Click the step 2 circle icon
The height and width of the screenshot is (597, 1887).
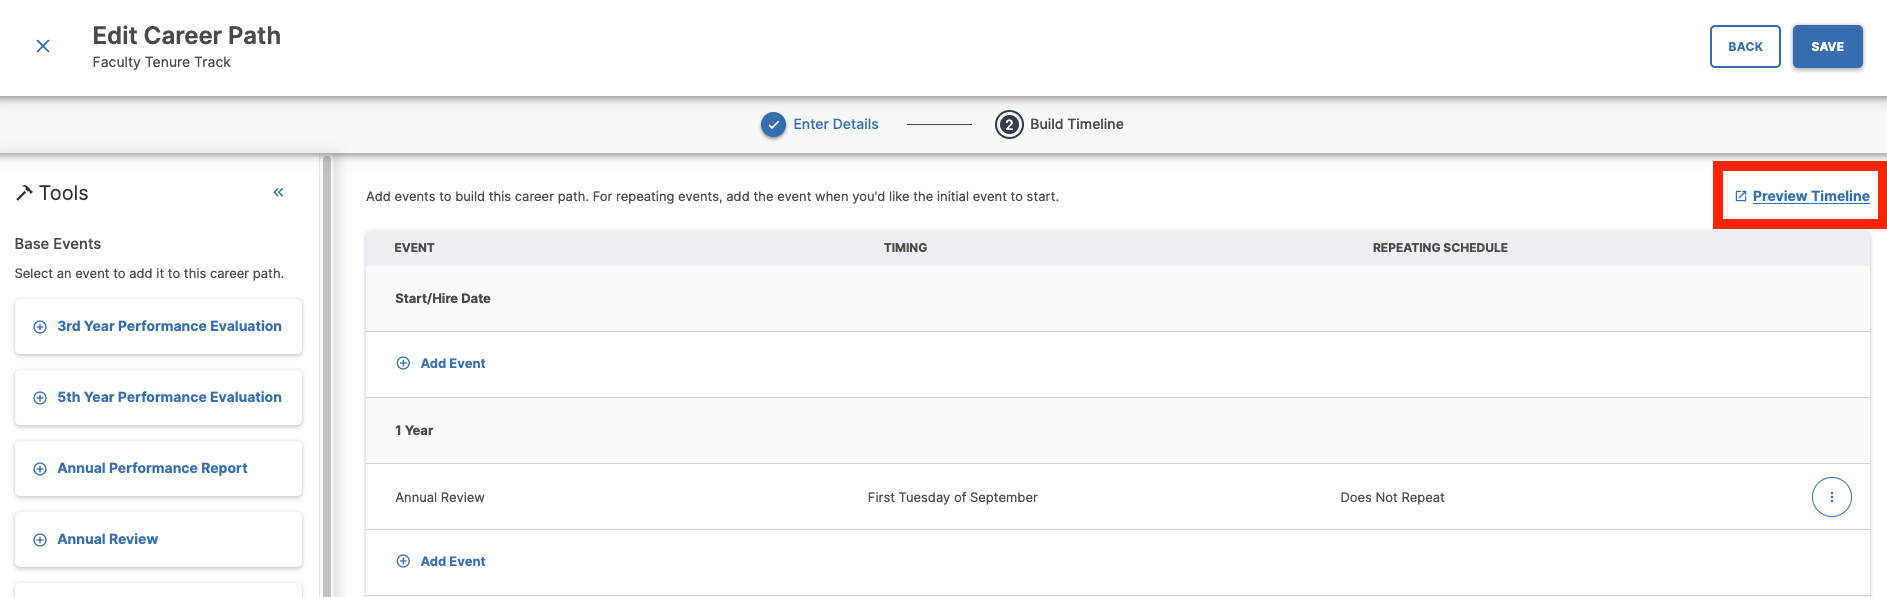tap(1009, 124)
